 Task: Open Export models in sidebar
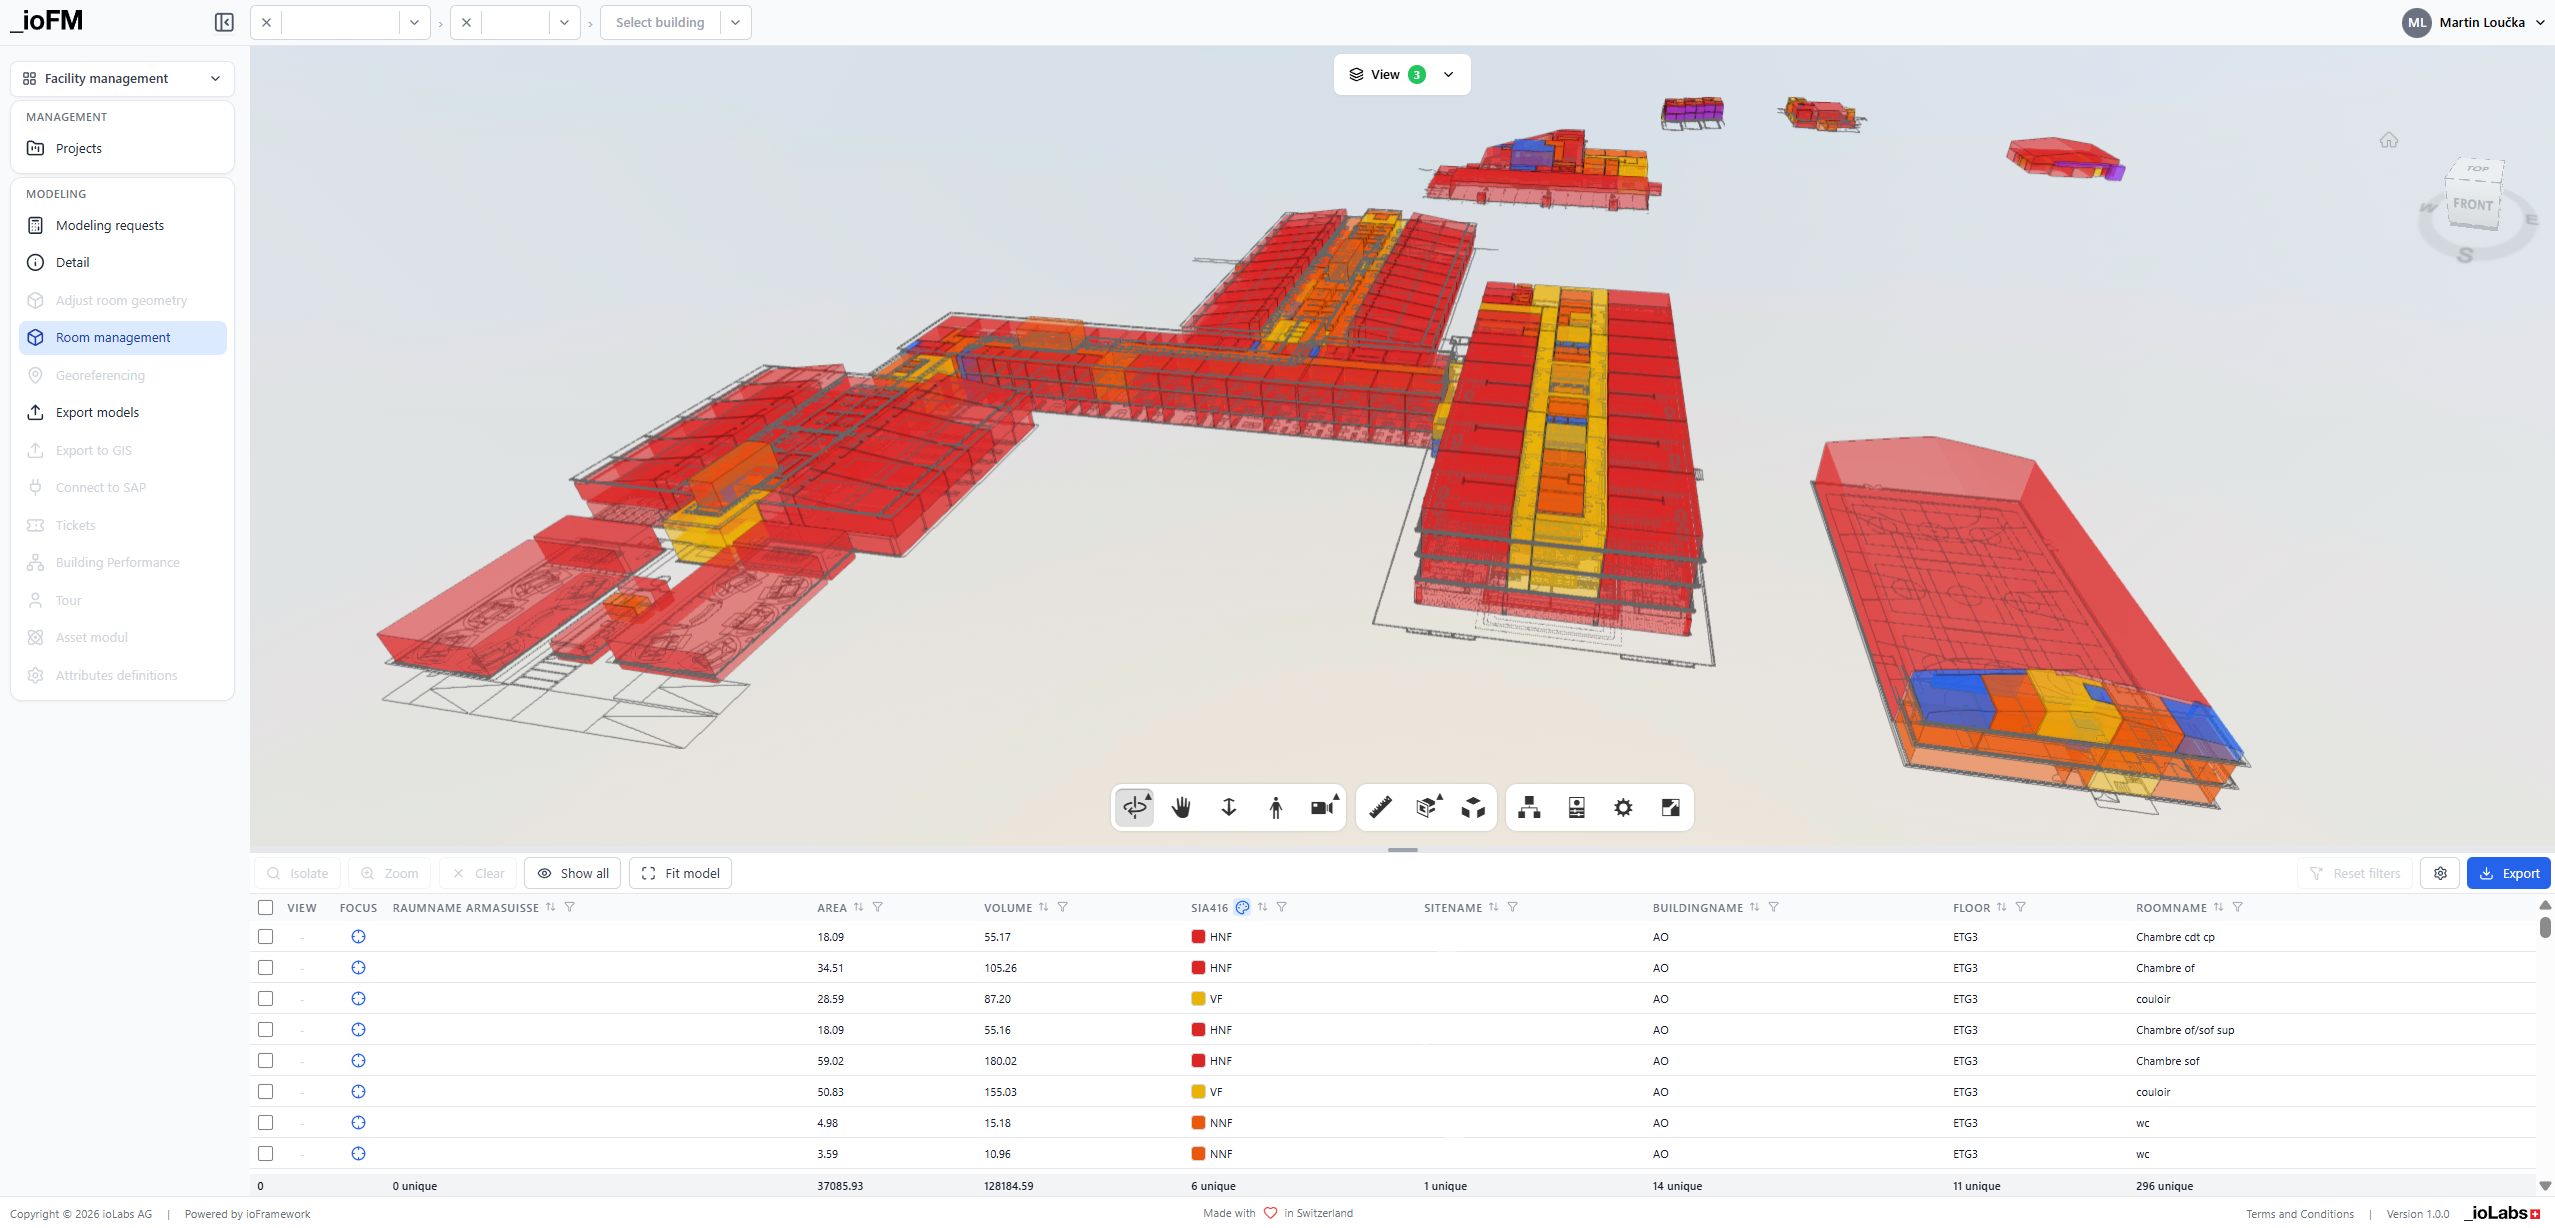tap(97, 412)
